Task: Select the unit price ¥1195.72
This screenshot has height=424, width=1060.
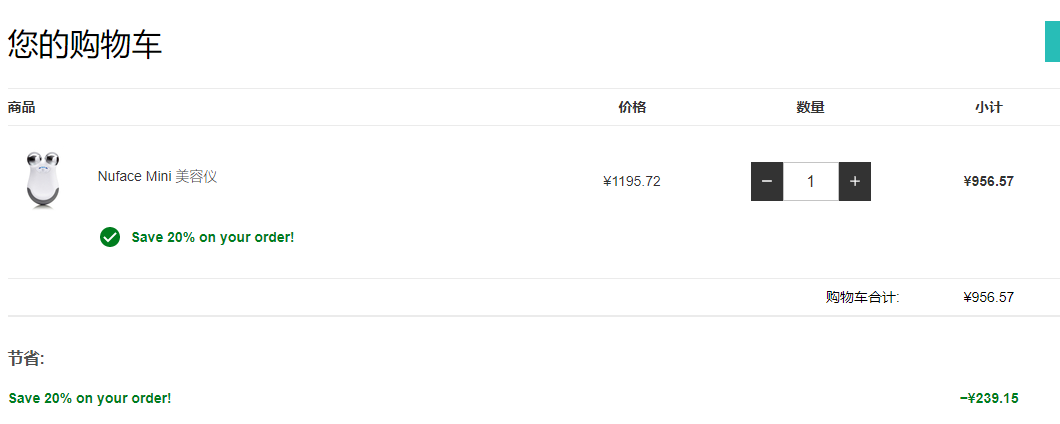Action: point(631,181)
